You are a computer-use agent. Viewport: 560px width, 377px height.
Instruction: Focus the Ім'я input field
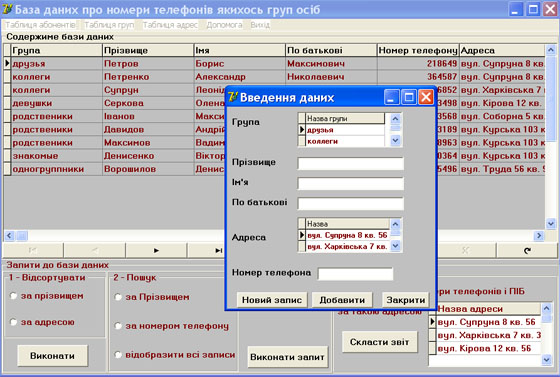point(350,184)
